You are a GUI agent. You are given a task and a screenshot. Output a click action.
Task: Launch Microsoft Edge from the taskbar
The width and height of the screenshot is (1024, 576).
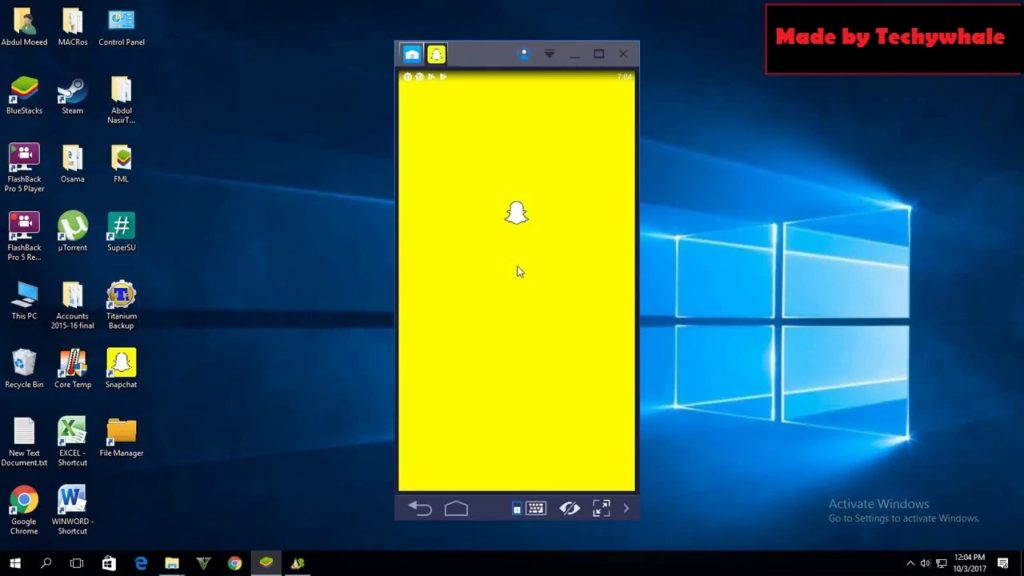[140, 563]
